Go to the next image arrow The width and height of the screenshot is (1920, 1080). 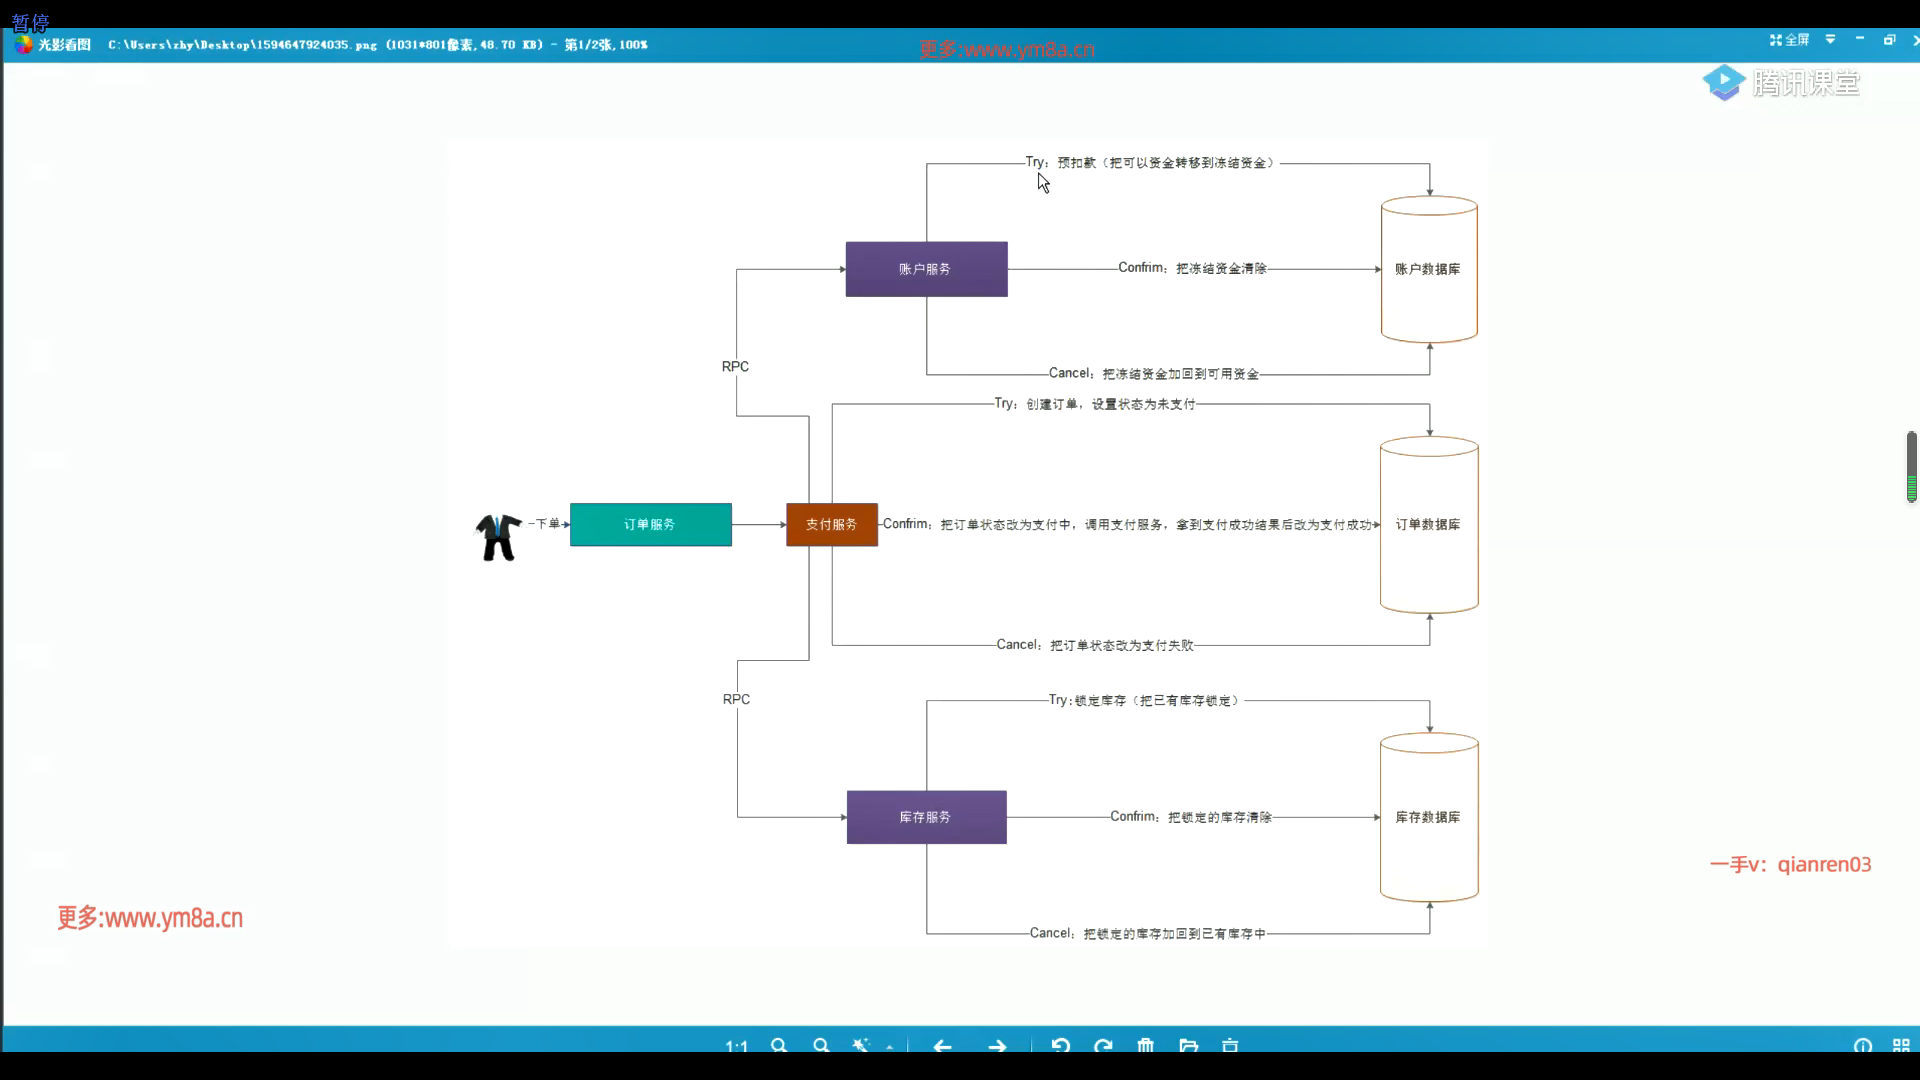point(997,1046)
